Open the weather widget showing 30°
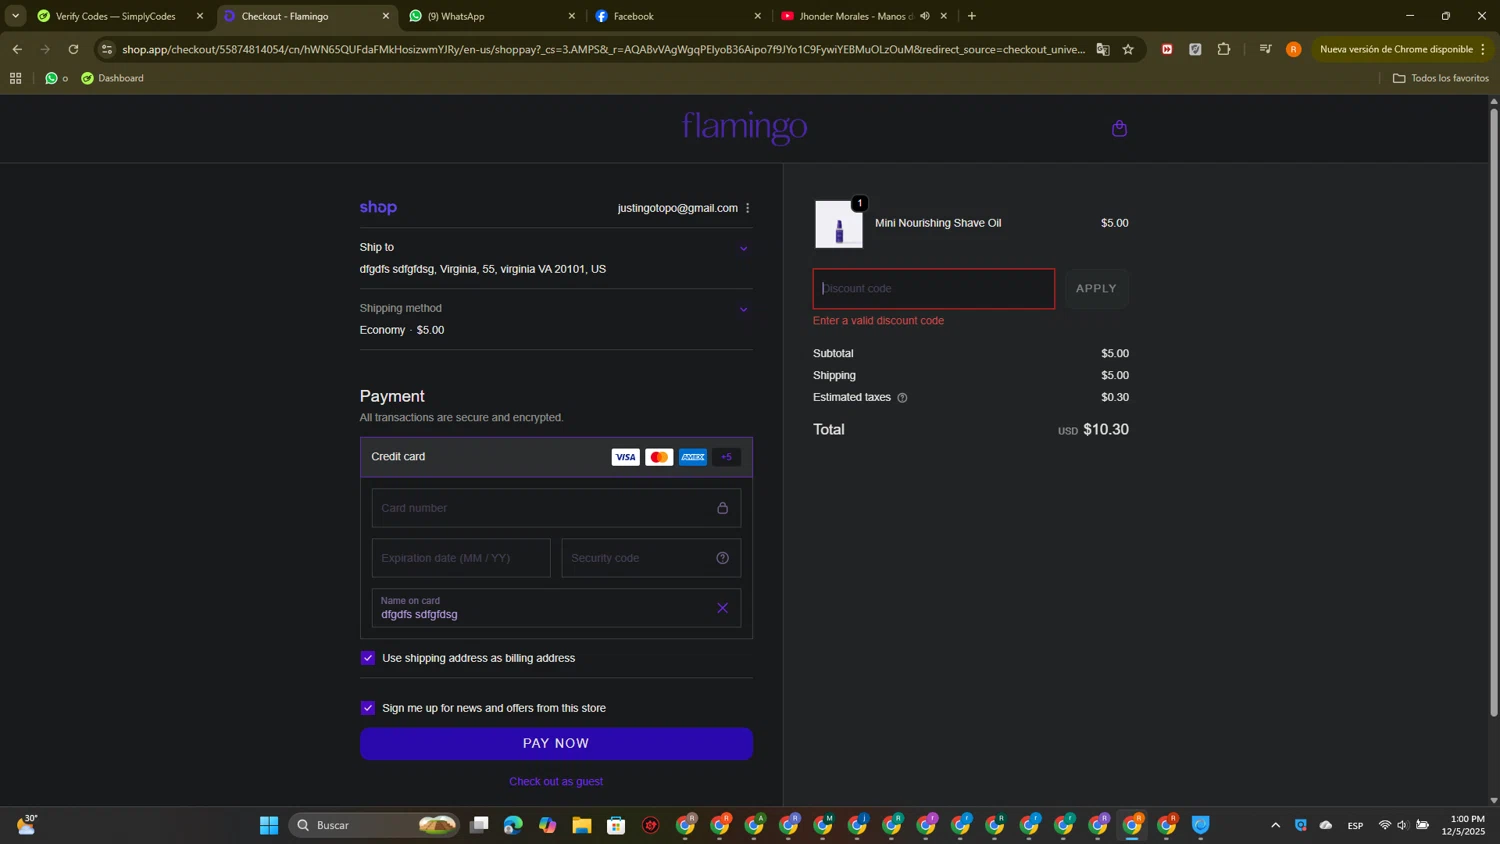 [x=27, y=825]
